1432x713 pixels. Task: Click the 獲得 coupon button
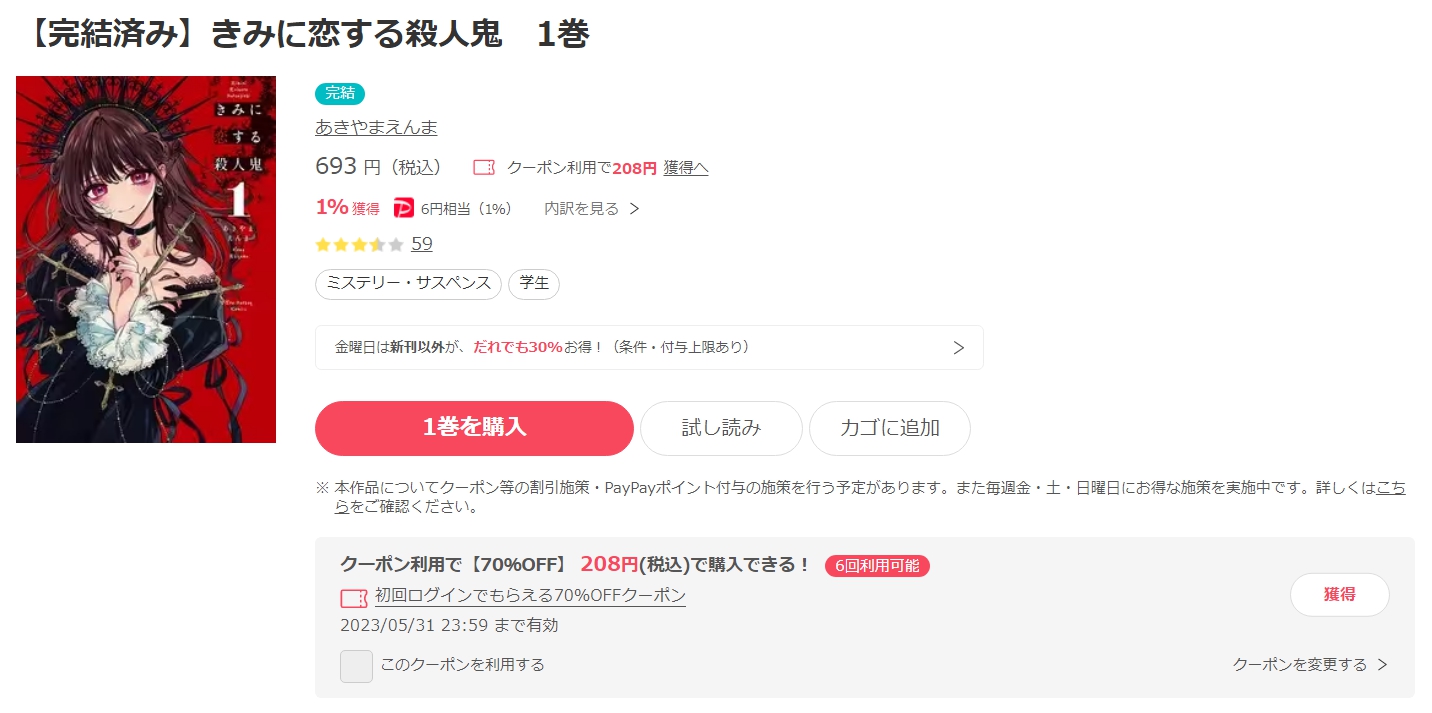[x=1340, y=595]
